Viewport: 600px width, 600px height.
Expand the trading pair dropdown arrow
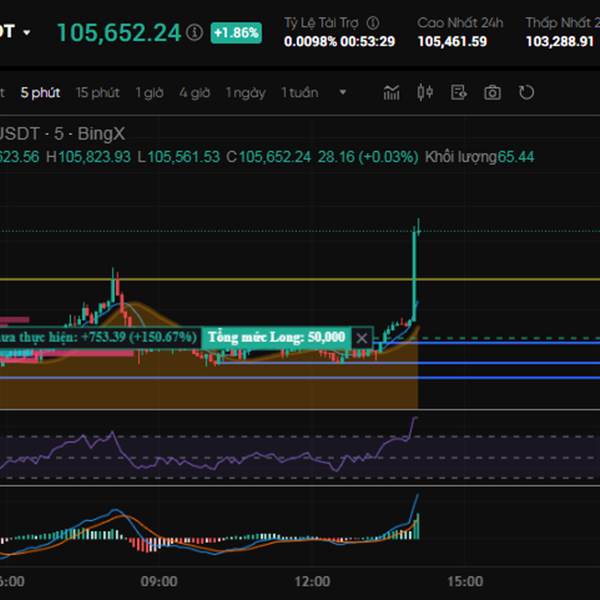(x=27, y=32)
